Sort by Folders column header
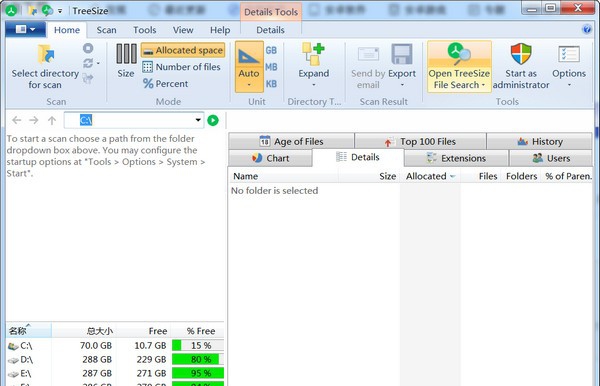The width and height of the screenshot is (600, 386). (x=522, y=176)
